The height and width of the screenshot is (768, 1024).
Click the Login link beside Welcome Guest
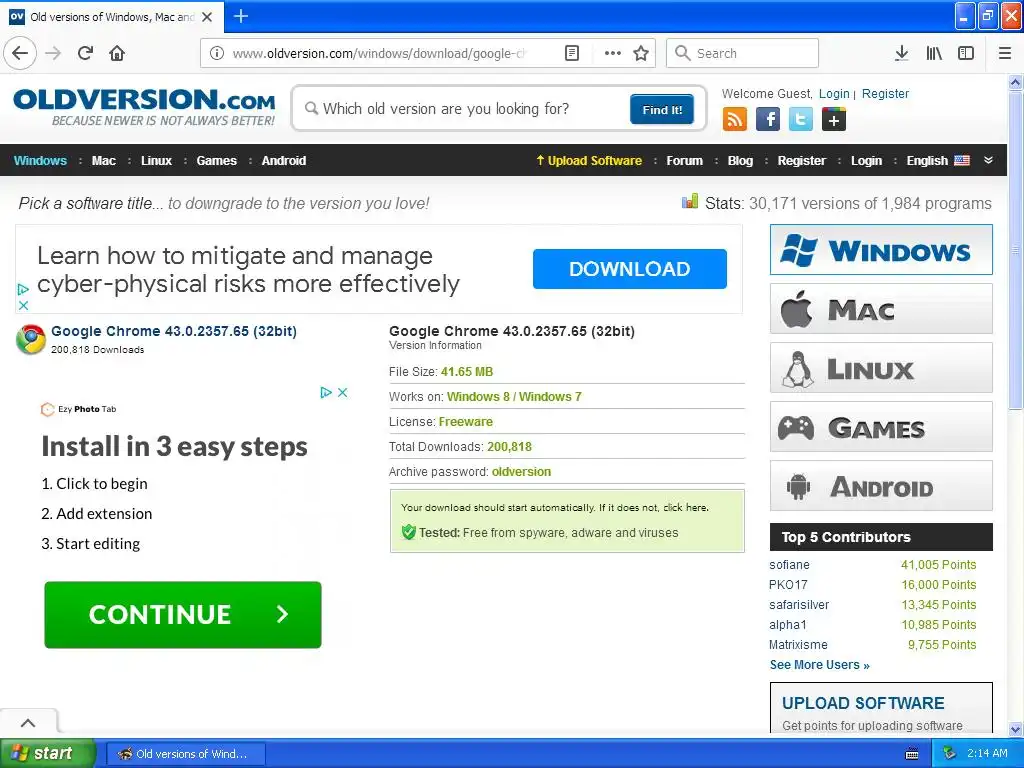[x=834, y=94]
